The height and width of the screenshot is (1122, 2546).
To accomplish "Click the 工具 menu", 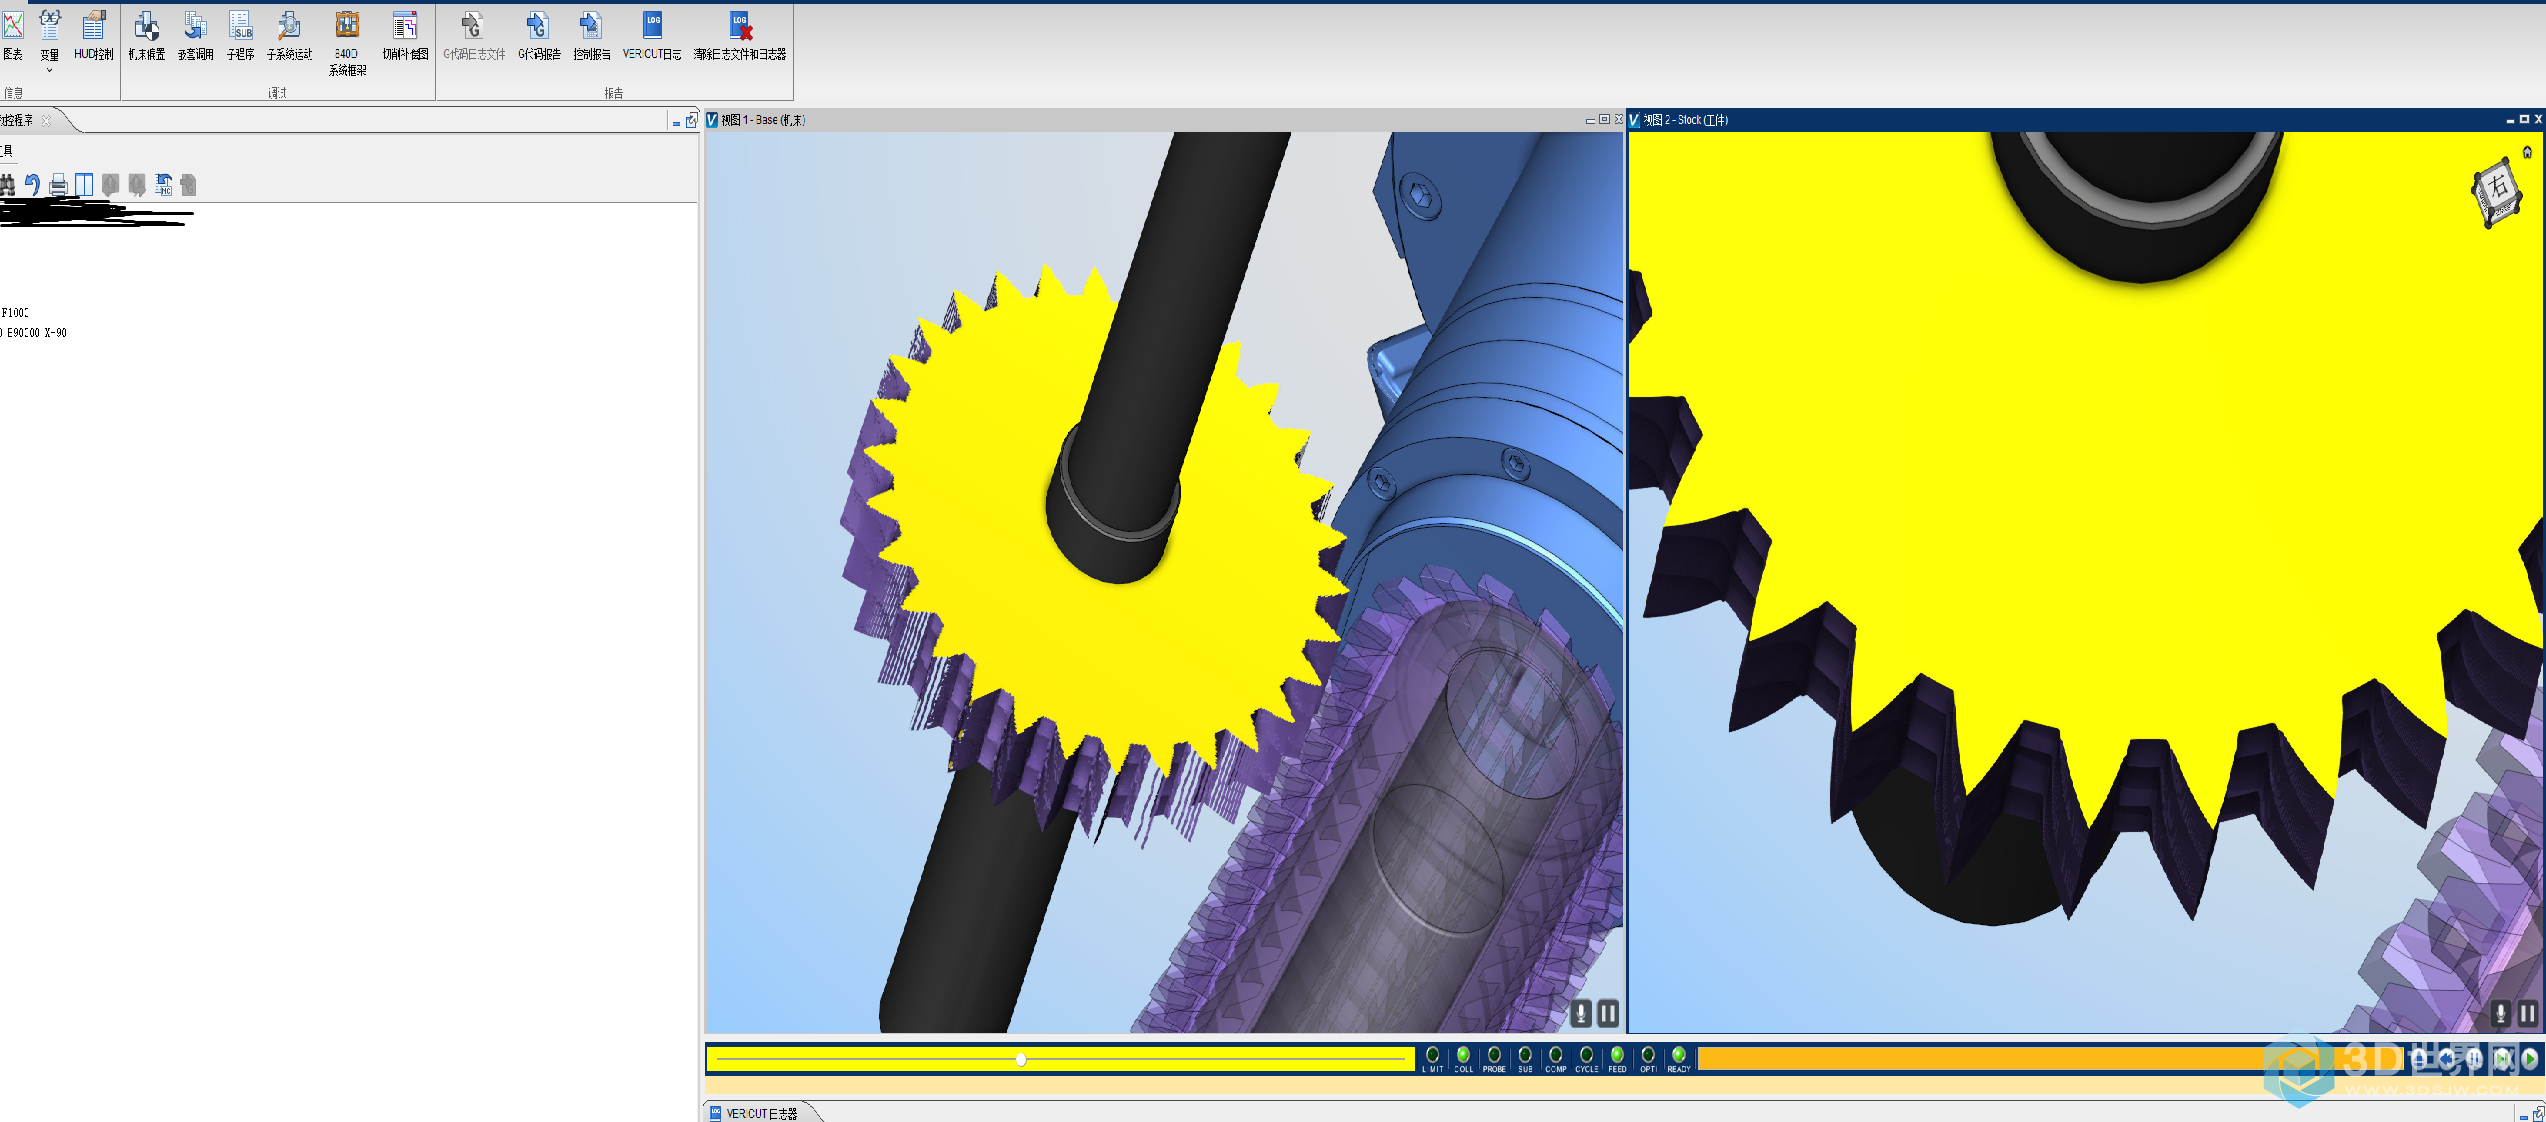I will coord(7,151).
